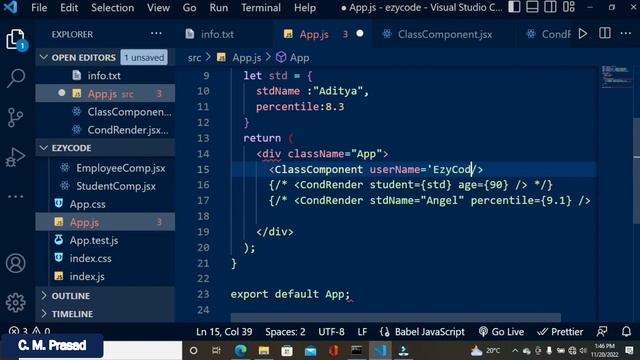
Task: Click the src breadcrumb
Action: (x=194, y=58)
